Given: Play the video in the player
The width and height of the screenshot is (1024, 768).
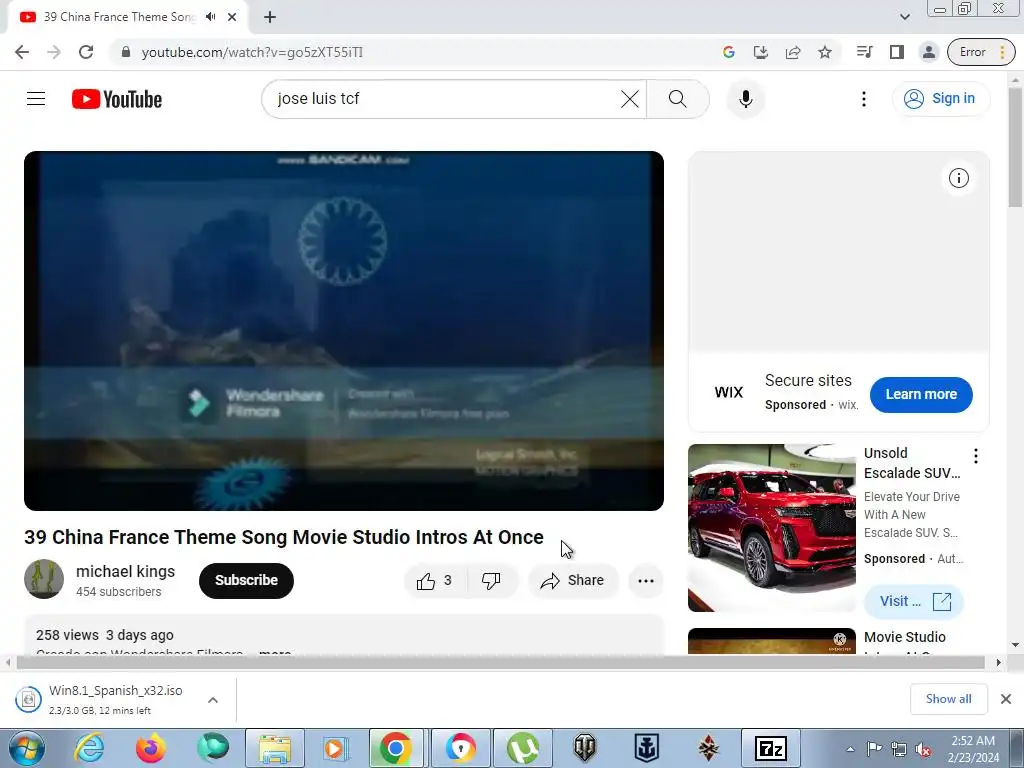Looking at the screenshot, I should 344,330.
